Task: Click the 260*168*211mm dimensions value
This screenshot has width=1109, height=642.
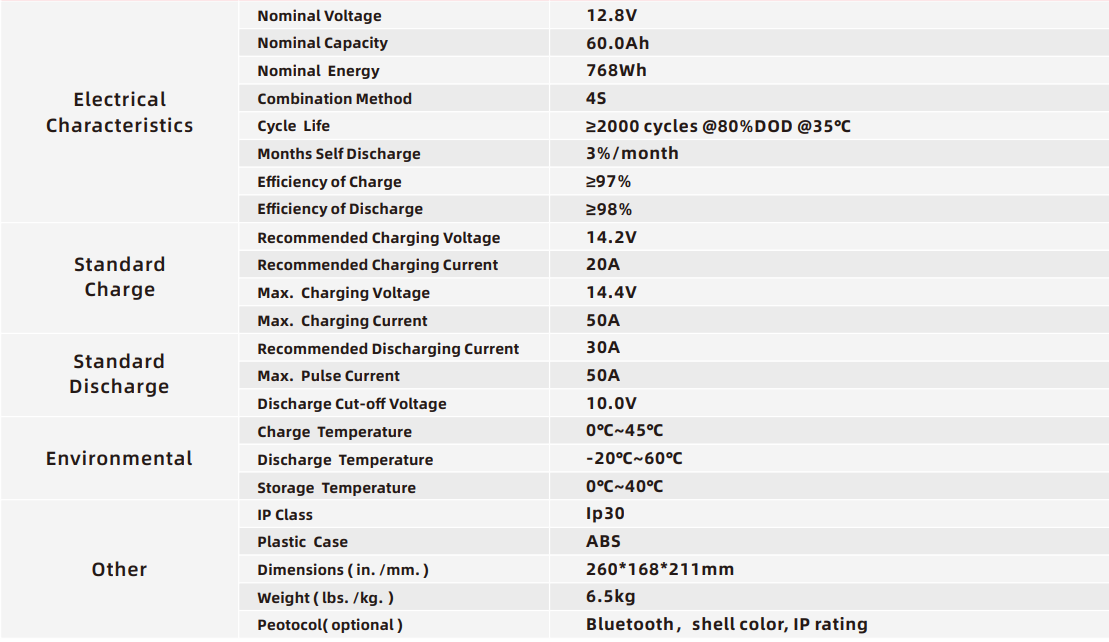Action: [660, 569]
